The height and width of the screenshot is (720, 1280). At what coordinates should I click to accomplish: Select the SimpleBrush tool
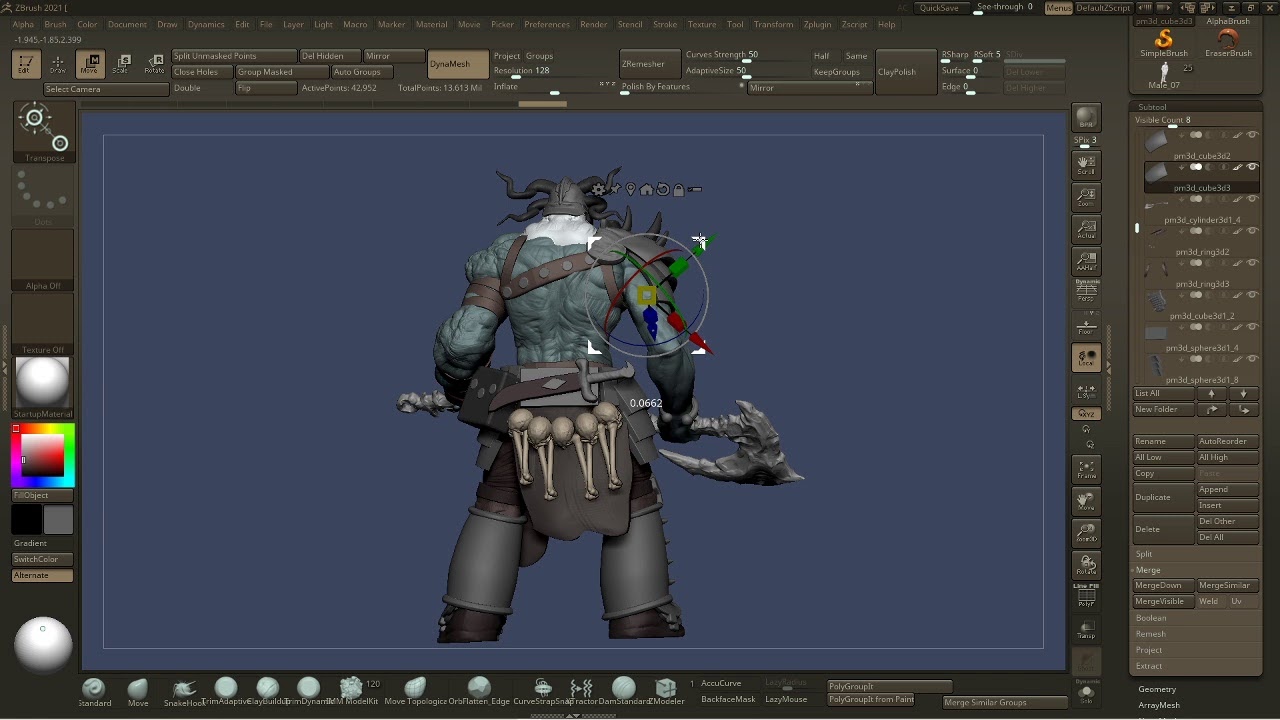1164,43
